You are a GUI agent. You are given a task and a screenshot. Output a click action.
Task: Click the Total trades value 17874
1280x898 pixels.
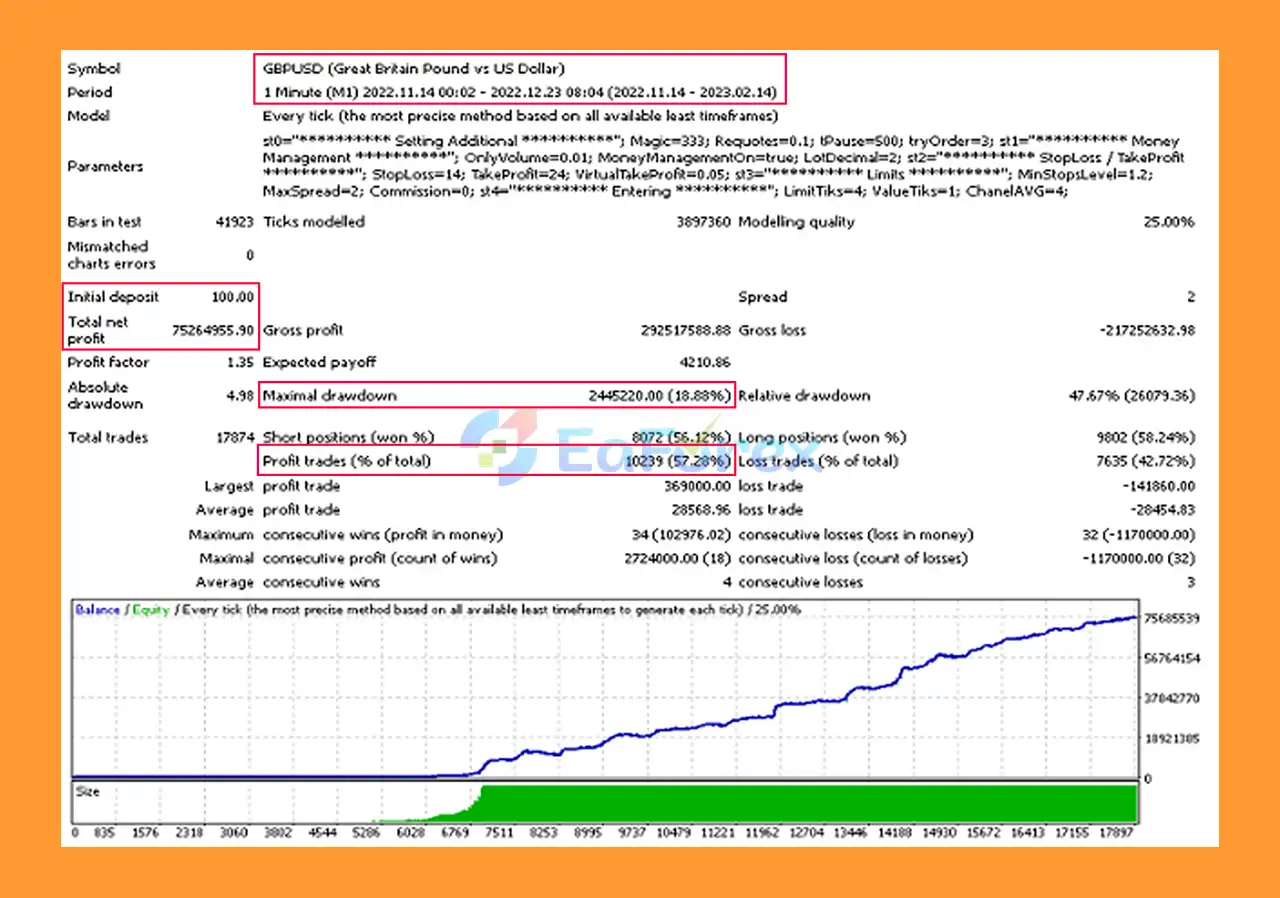pyautogui.click(x=232, y=438)
